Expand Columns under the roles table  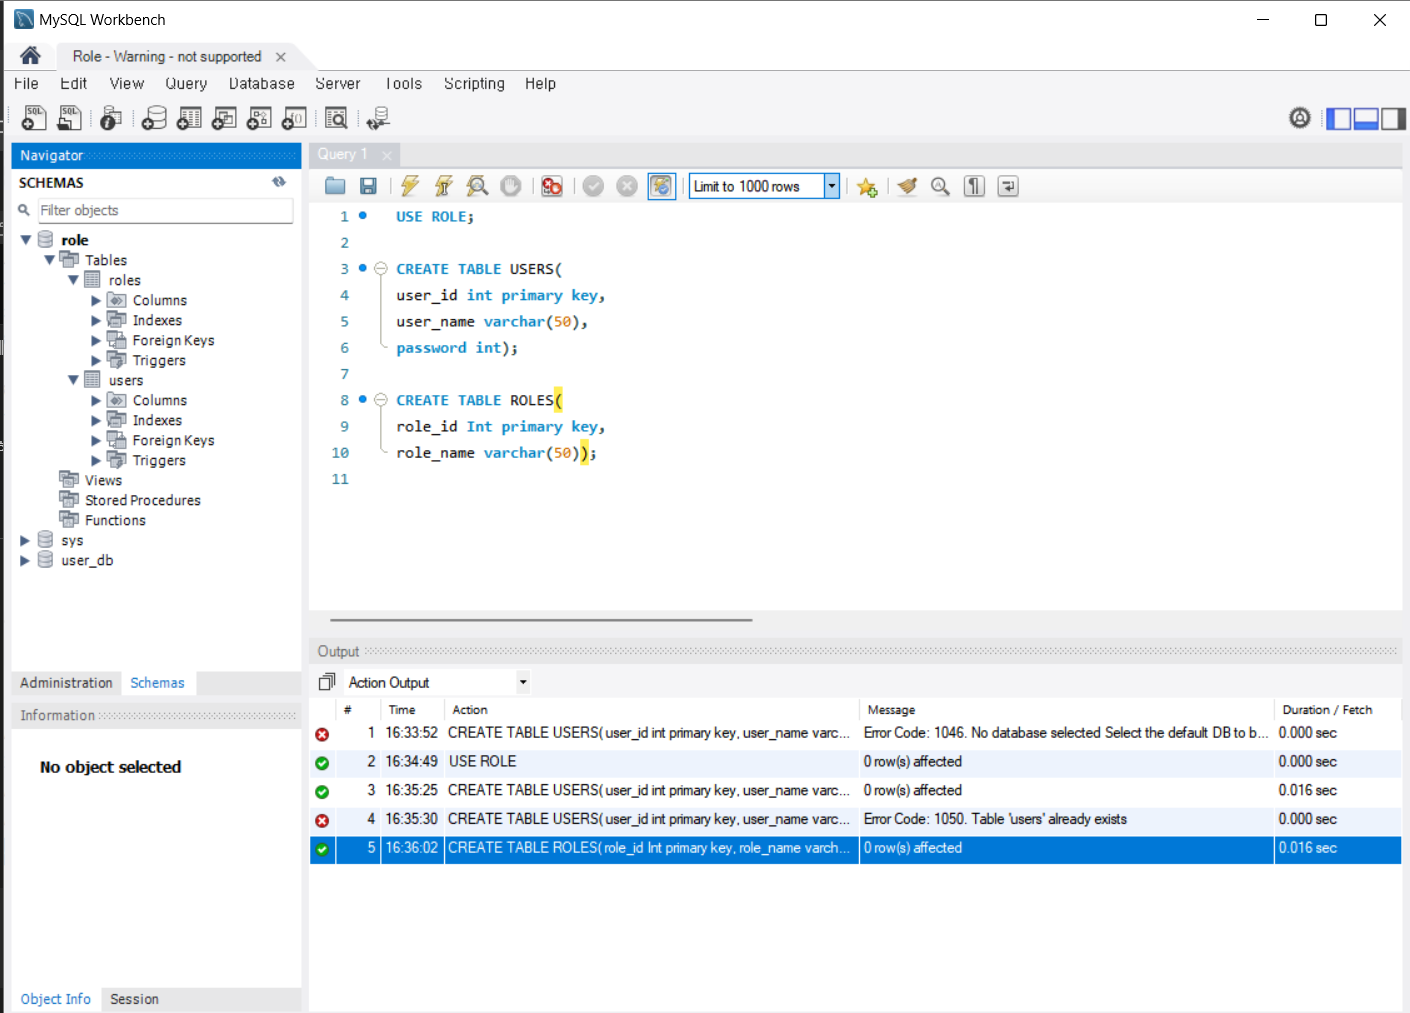(96, 300)
